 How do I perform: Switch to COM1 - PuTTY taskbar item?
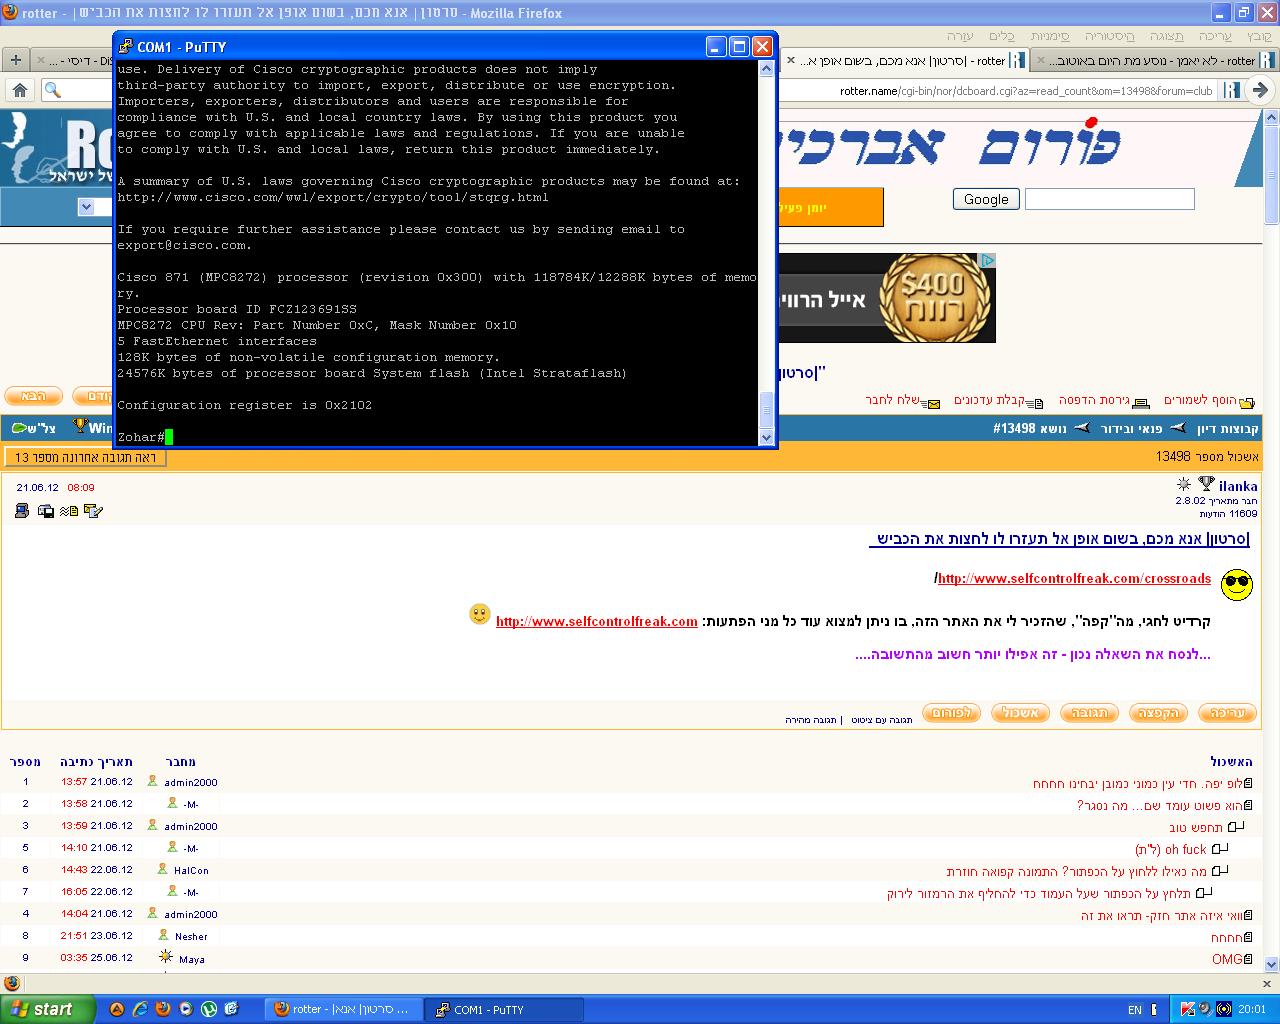503,1009
